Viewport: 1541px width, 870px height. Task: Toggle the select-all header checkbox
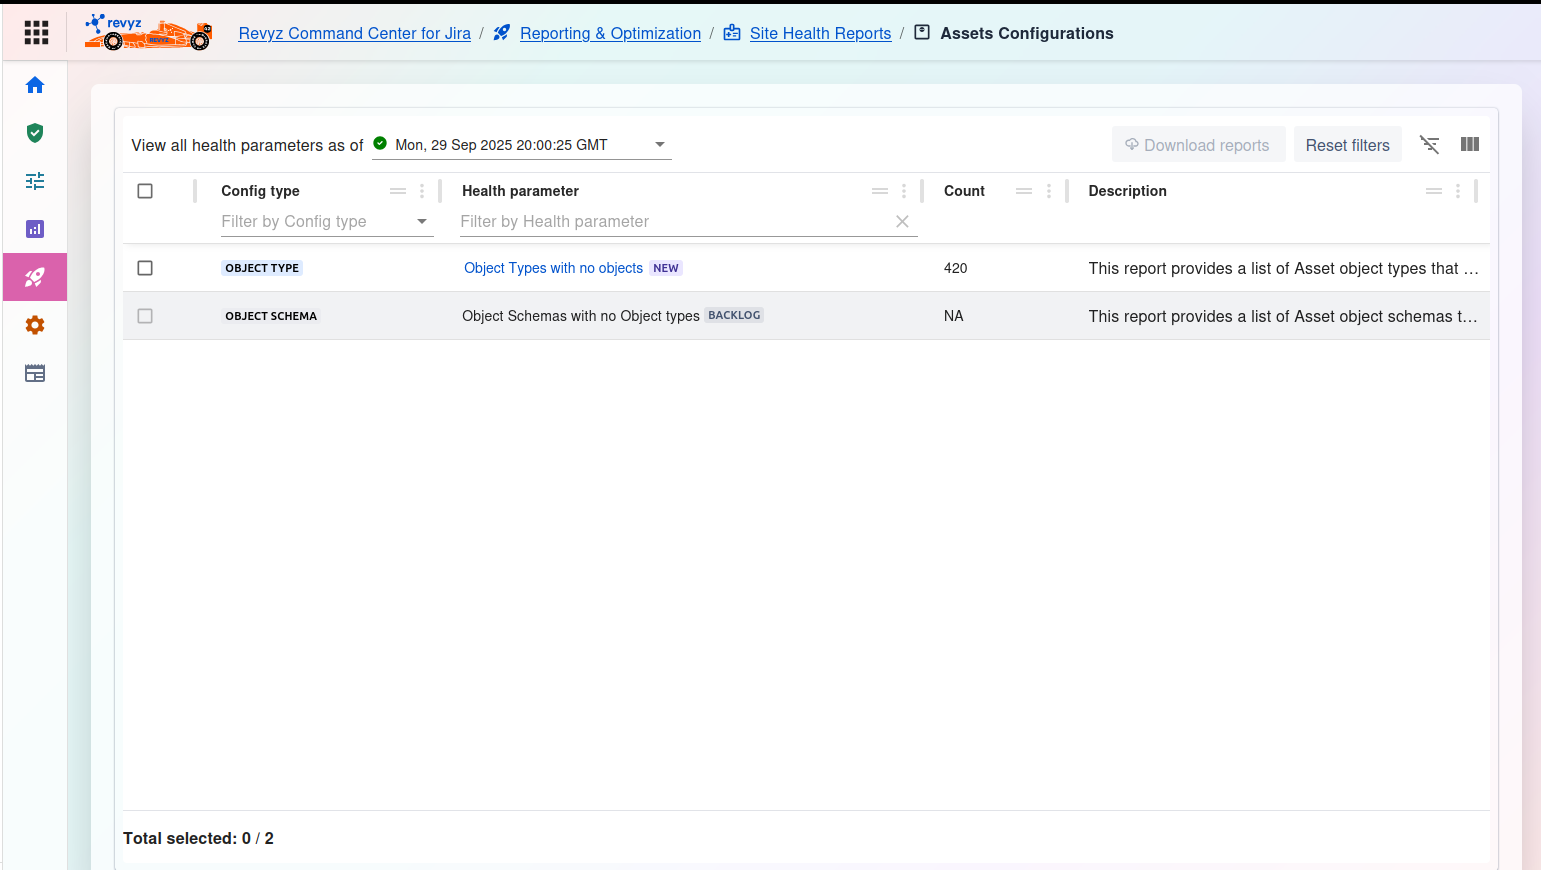[145, 191]
